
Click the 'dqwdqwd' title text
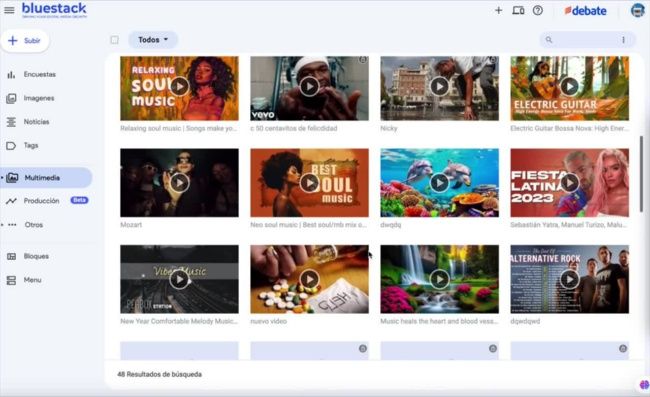tap(525, 321)
